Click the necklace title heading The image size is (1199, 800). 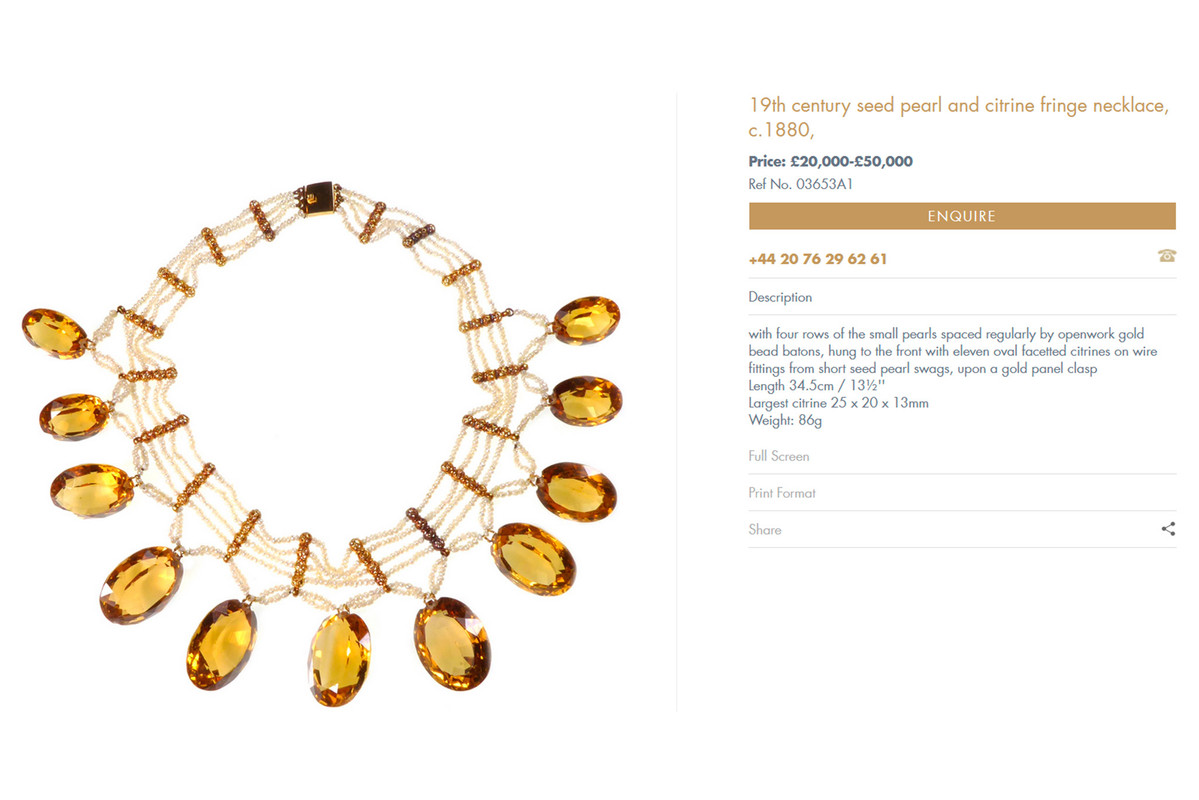958,117
